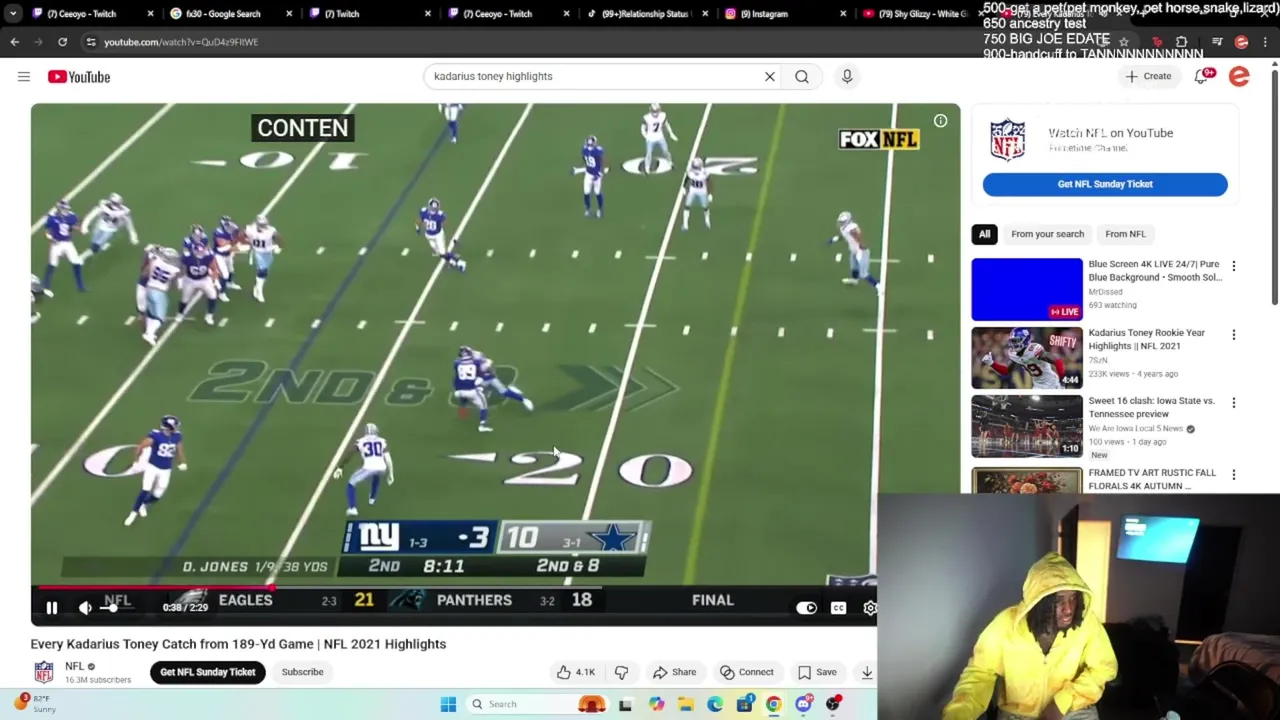This screenshot has height=720, width=1280.
Task: Switch to the Relationship Status TikTok tab
Action: coord(645,14)
